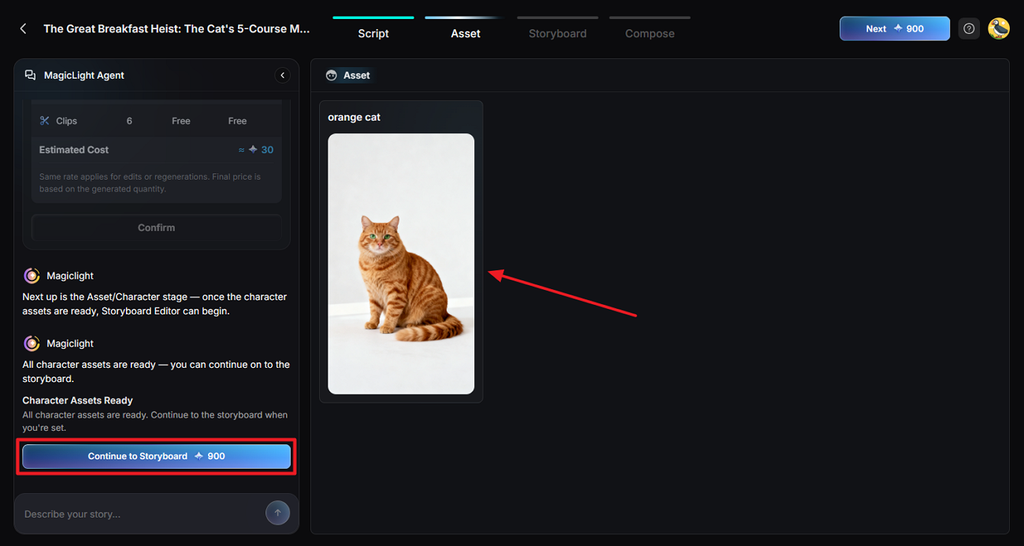This screenshot has width=1024, height=546.
Task: Open the orange cat image thumbnail
Action: (x=401, y=264)
